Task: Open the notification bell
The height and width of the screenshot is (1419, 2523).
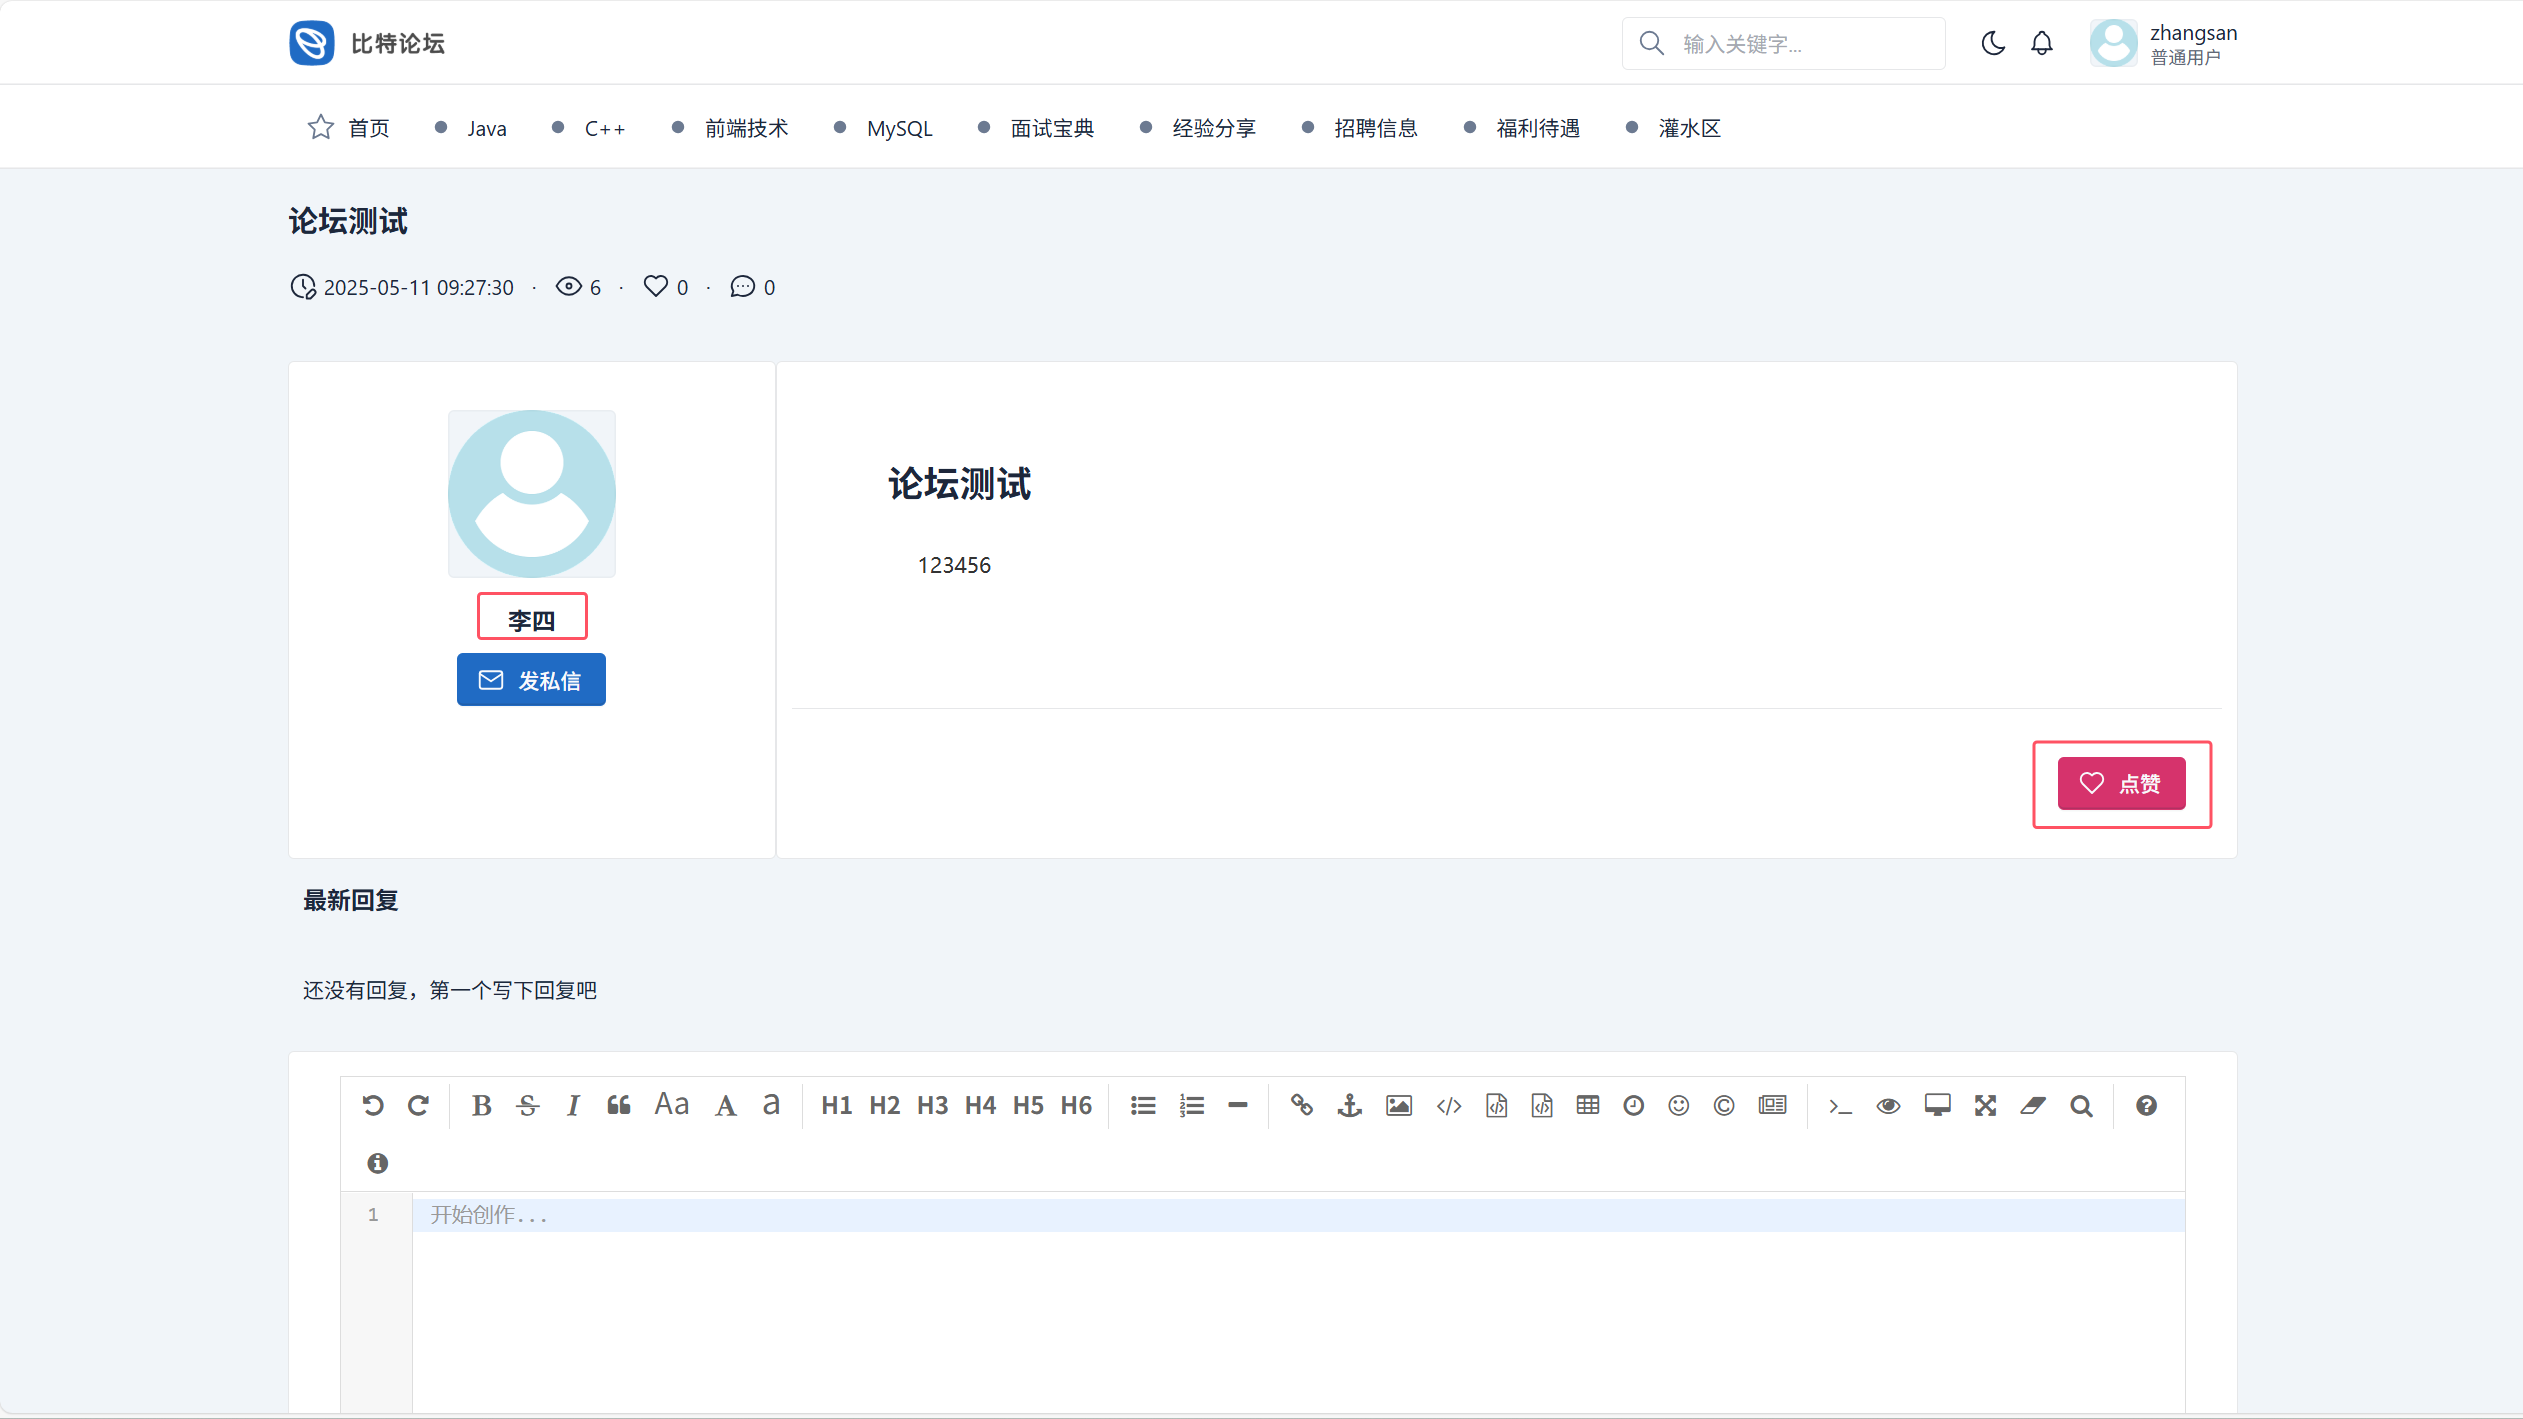Action: 2041,43
